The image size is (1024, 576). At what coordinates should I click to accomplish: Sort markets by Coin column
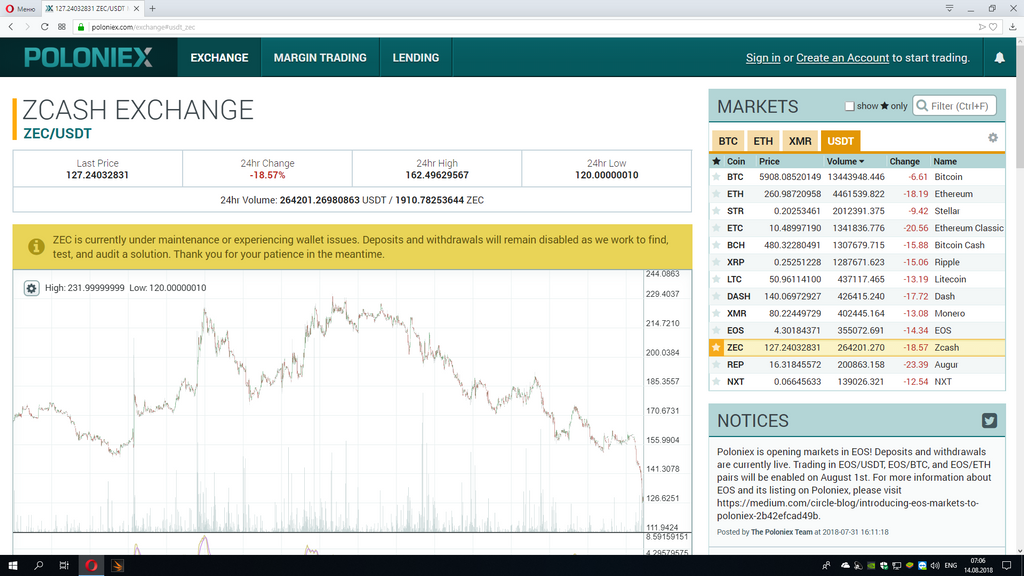(x=736, y=161)
